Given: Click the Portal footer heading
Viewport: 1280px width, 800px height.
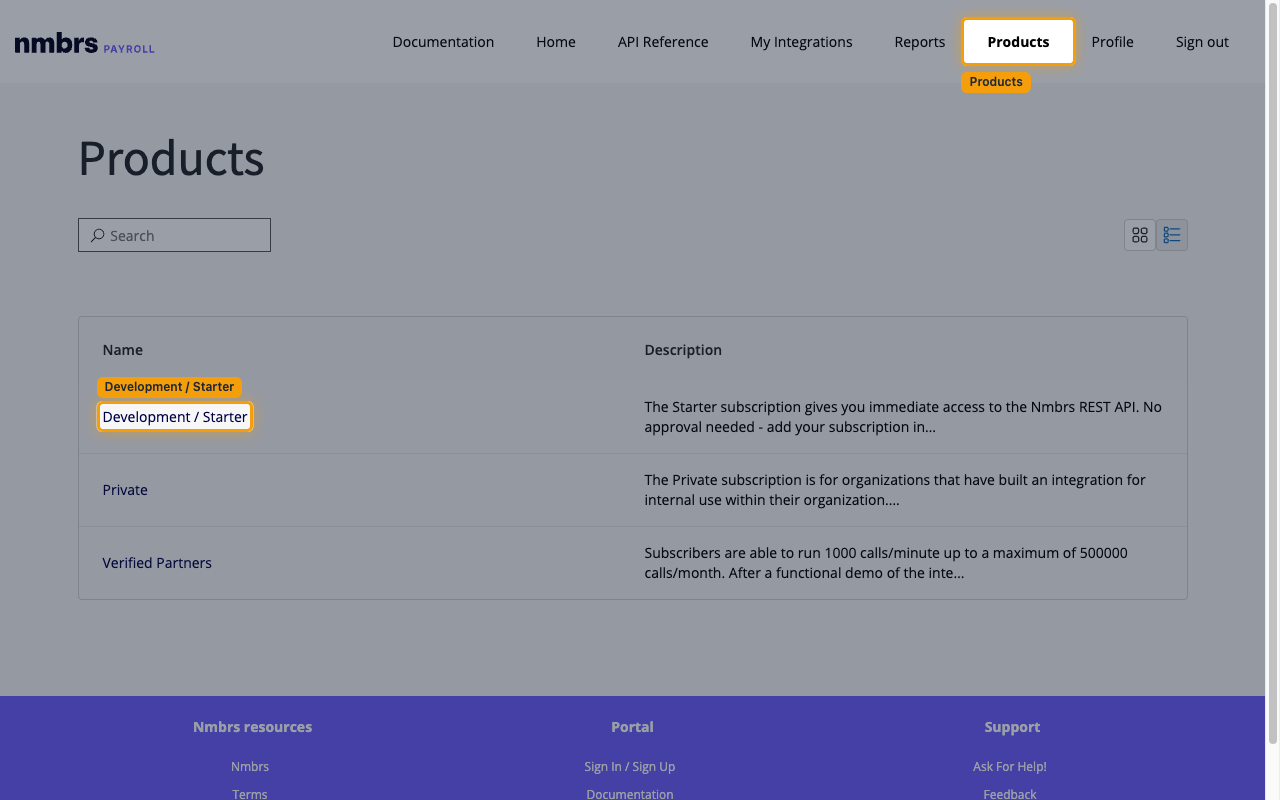Looking at the screenshot, I should pos(632,727).
